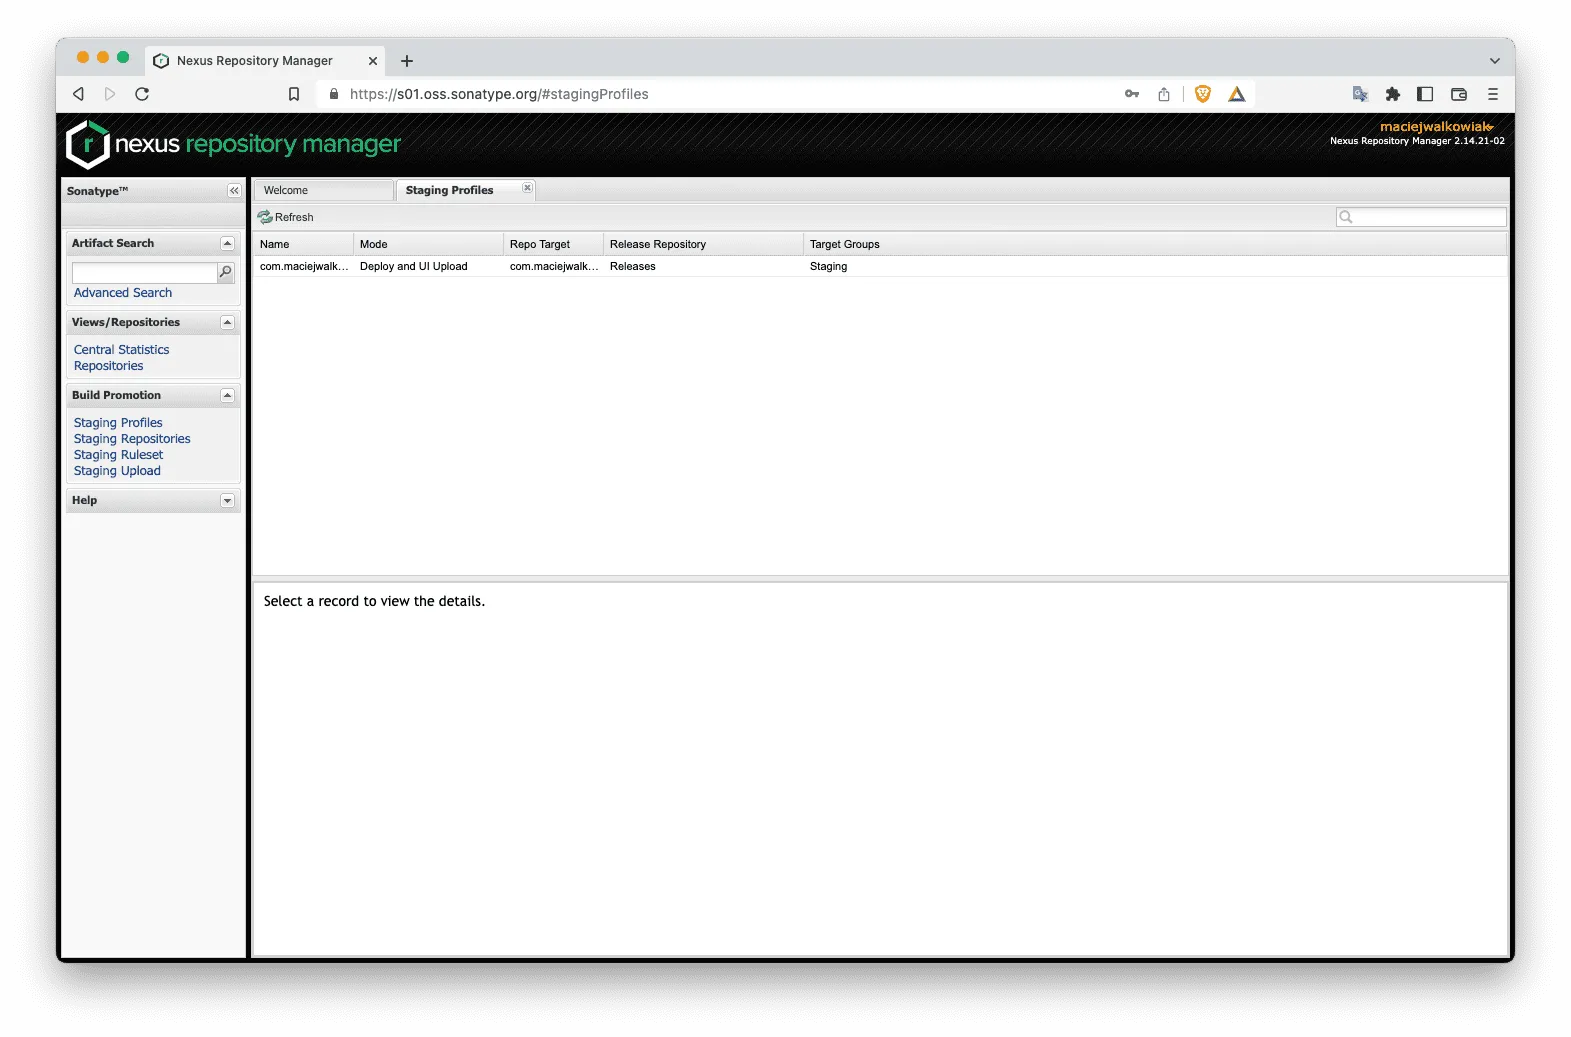1571x1037 pixels.
Task: Sort by the Repo Target column header
Action: pos(553,244)
